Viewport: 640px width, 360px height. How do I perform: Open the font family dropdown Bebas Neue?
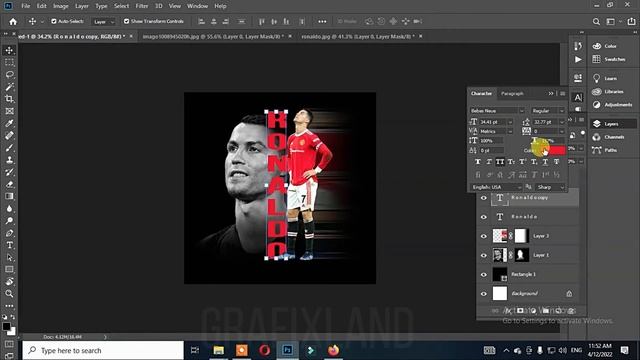tap(497, 111)
